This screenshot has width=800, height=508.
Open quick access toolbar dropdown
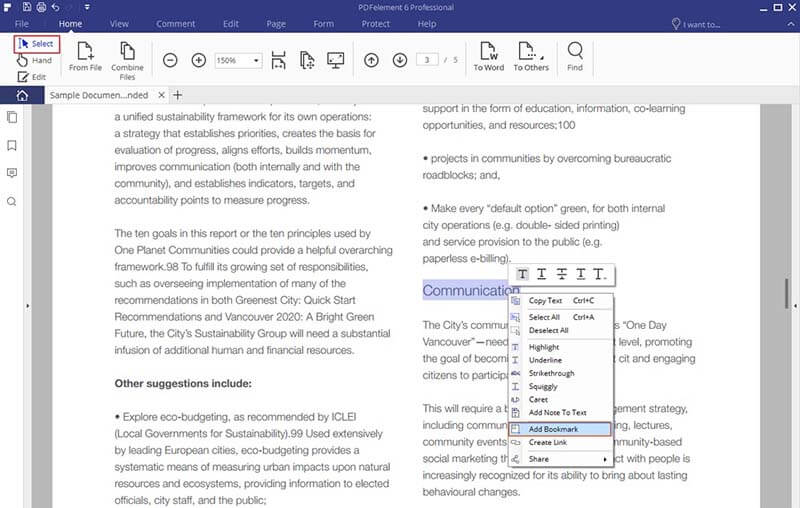tap(87, 7)
